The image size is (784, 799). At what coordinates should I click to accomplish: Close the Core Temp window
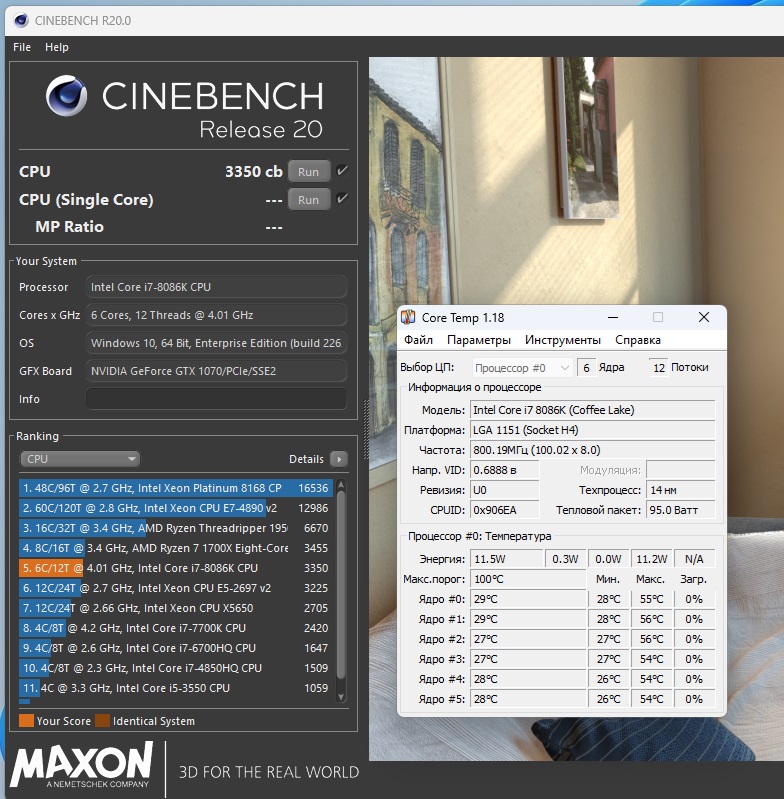click(704, 317)
